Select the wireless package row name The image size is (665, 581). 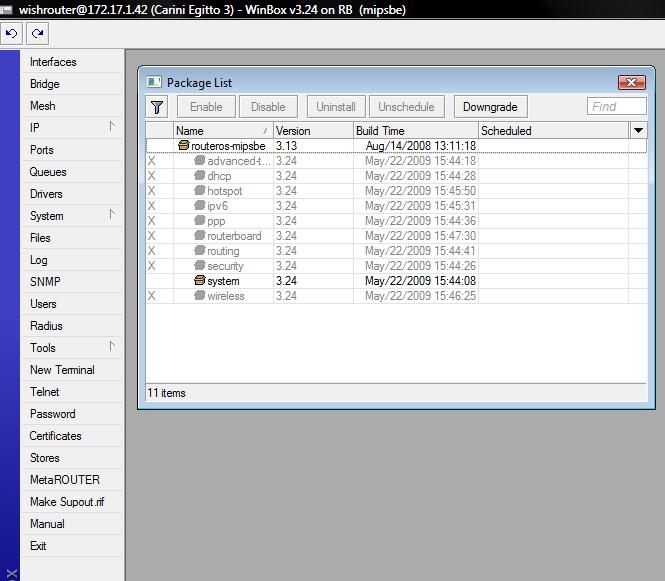pos(226,296)
